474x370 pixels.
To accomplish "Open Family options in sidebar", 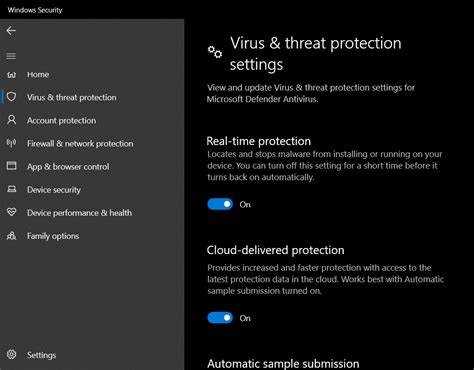I will 53,236.
